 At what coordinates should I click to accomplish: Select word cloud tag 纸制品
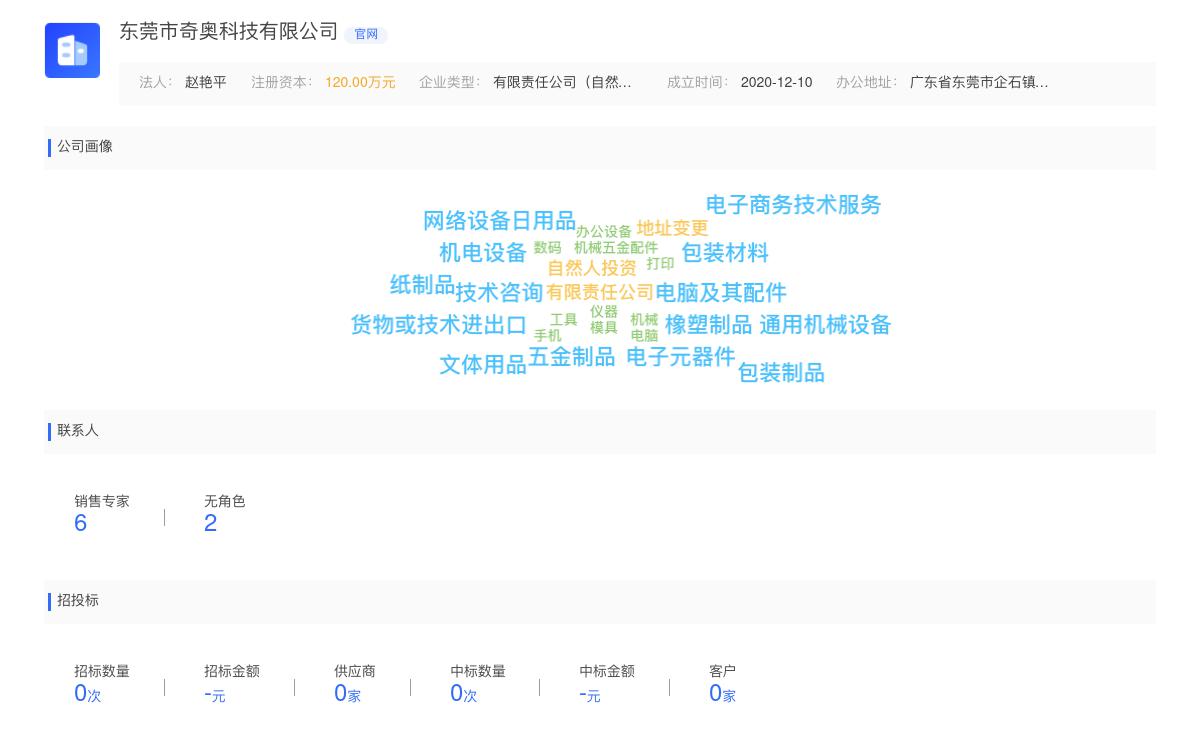[x=422, y=285]
